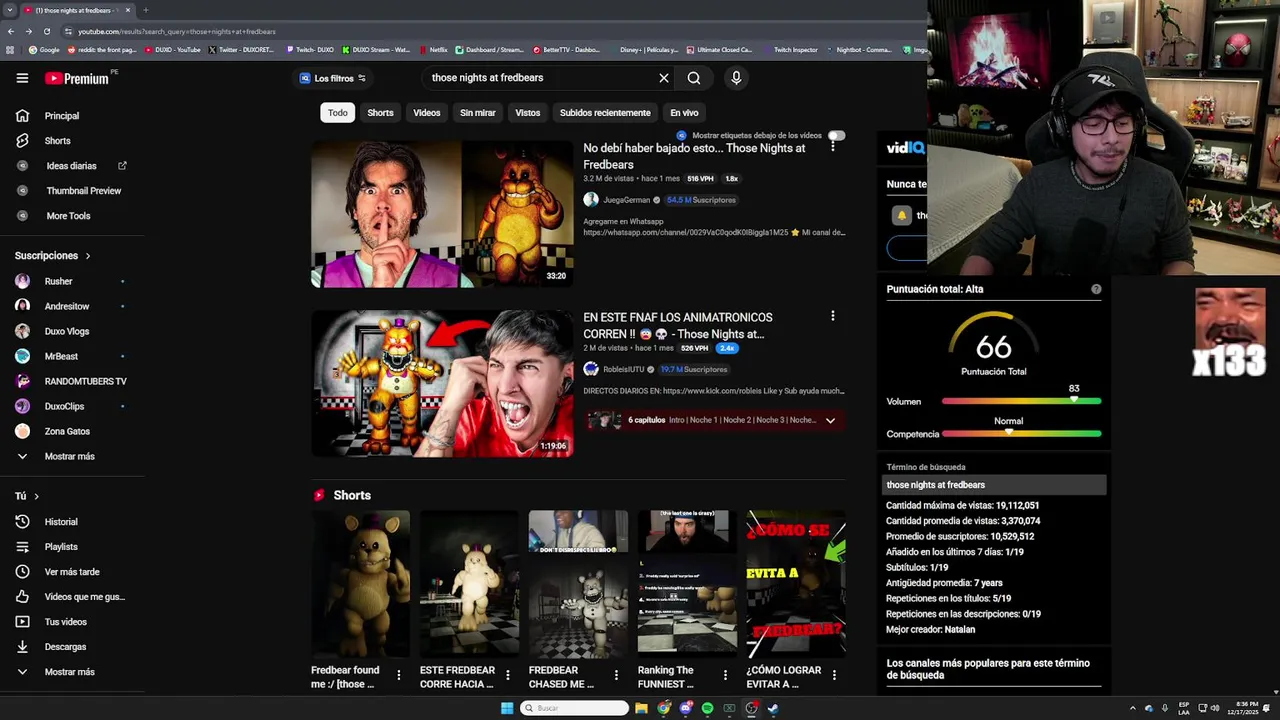Open the YouTube hamburger guide menu
1280x720 pixels.
coord(22,78)
